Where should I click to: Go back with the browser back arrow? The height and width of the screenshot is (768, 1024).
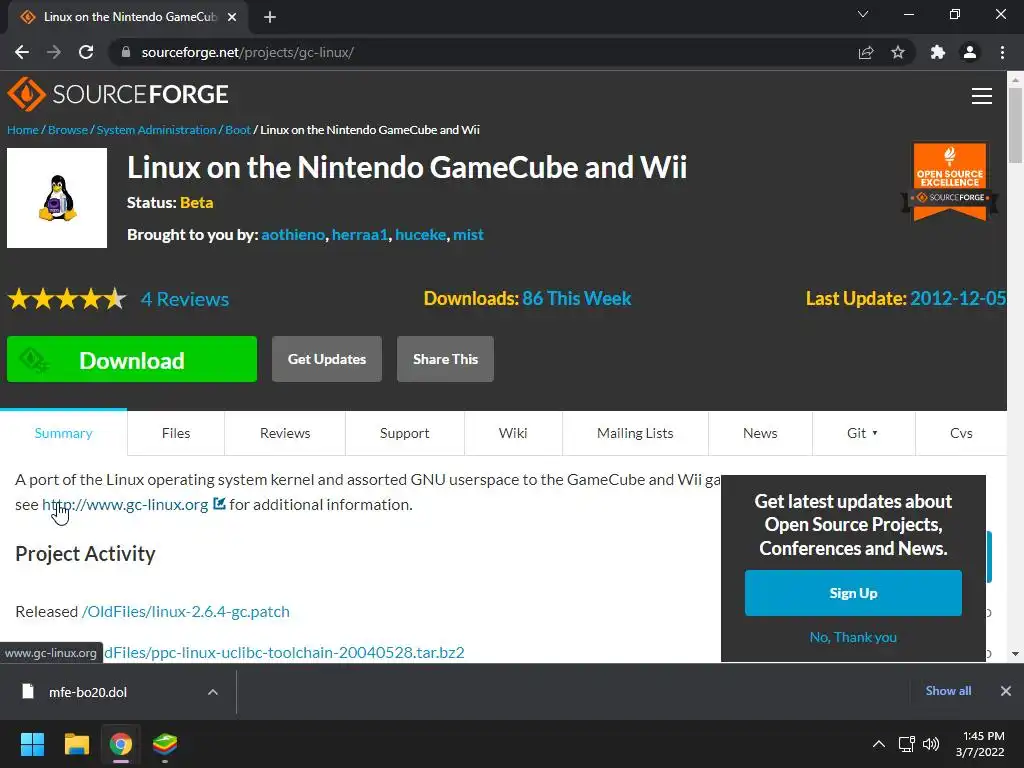(x=22, y=52)
